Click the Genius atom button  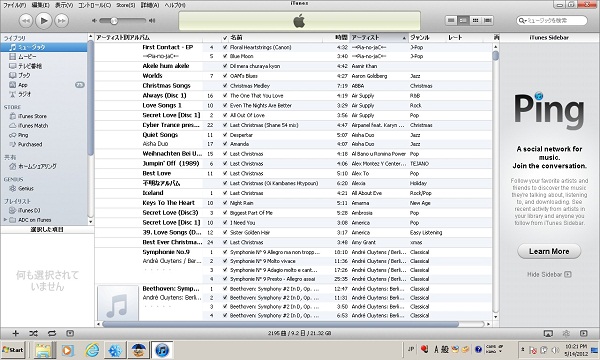point(566,334)
